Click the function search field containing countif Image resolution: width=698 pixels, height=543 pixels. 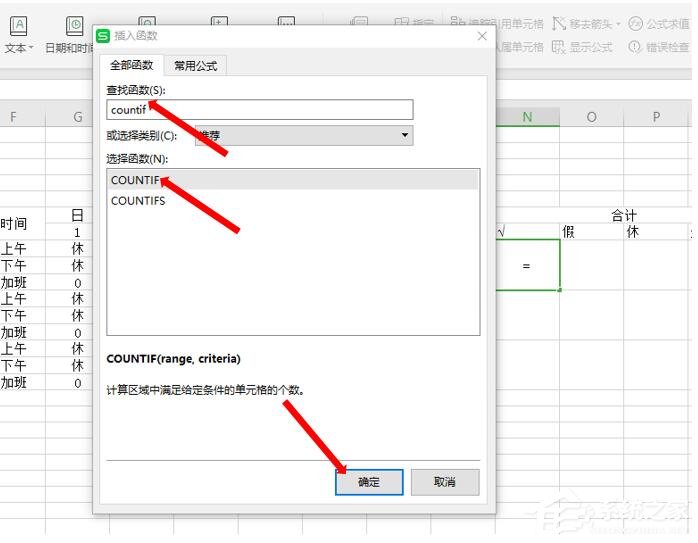coord(260,109)
